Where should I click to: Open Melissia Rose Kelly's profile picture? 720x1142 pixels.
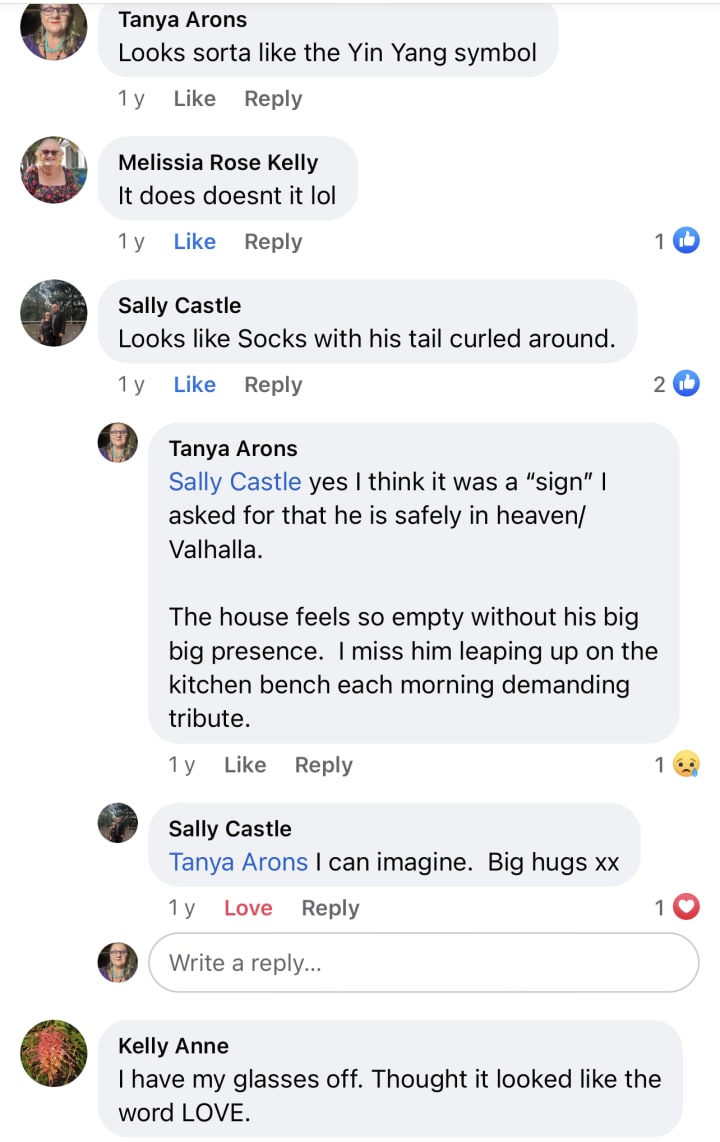54,171
